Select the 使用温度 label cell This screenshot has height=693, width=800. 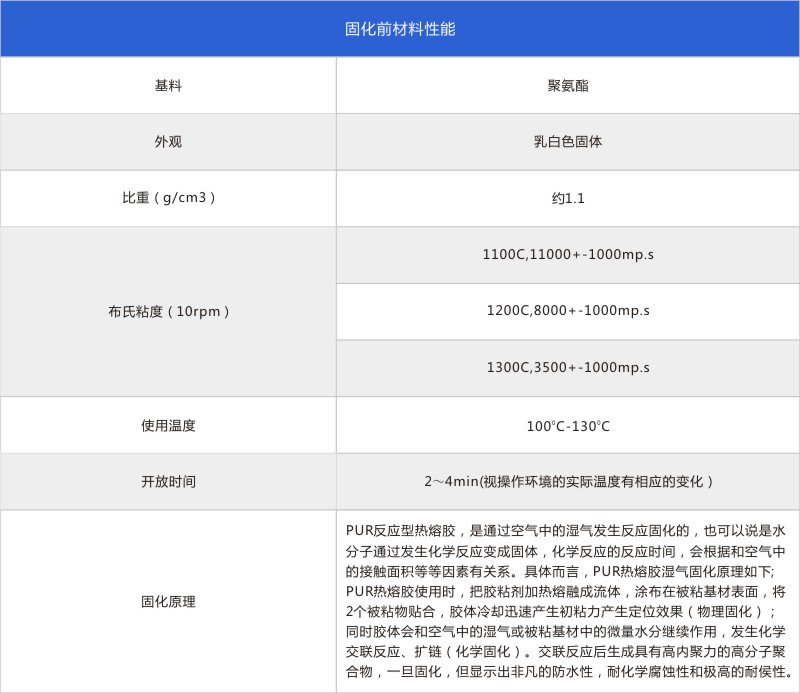tap(168, 425)
